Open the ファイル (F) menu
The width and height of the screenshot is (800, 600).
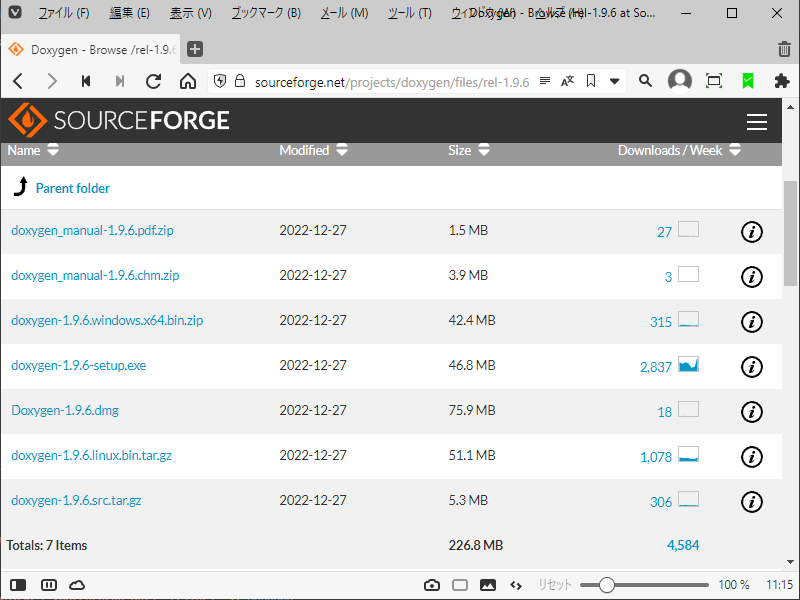tap(64, 13)
